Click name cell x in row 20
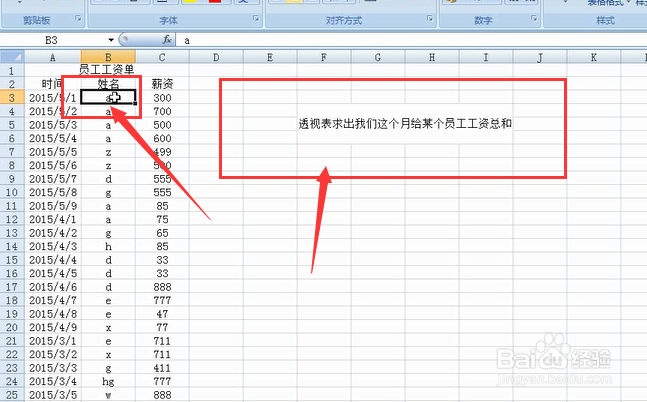 [x=108, y=327]
